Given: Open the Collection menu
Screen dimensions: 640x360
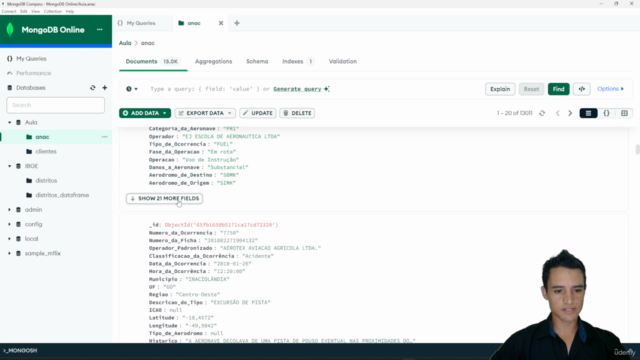Looking at the screenshot, I should point(53,11).
